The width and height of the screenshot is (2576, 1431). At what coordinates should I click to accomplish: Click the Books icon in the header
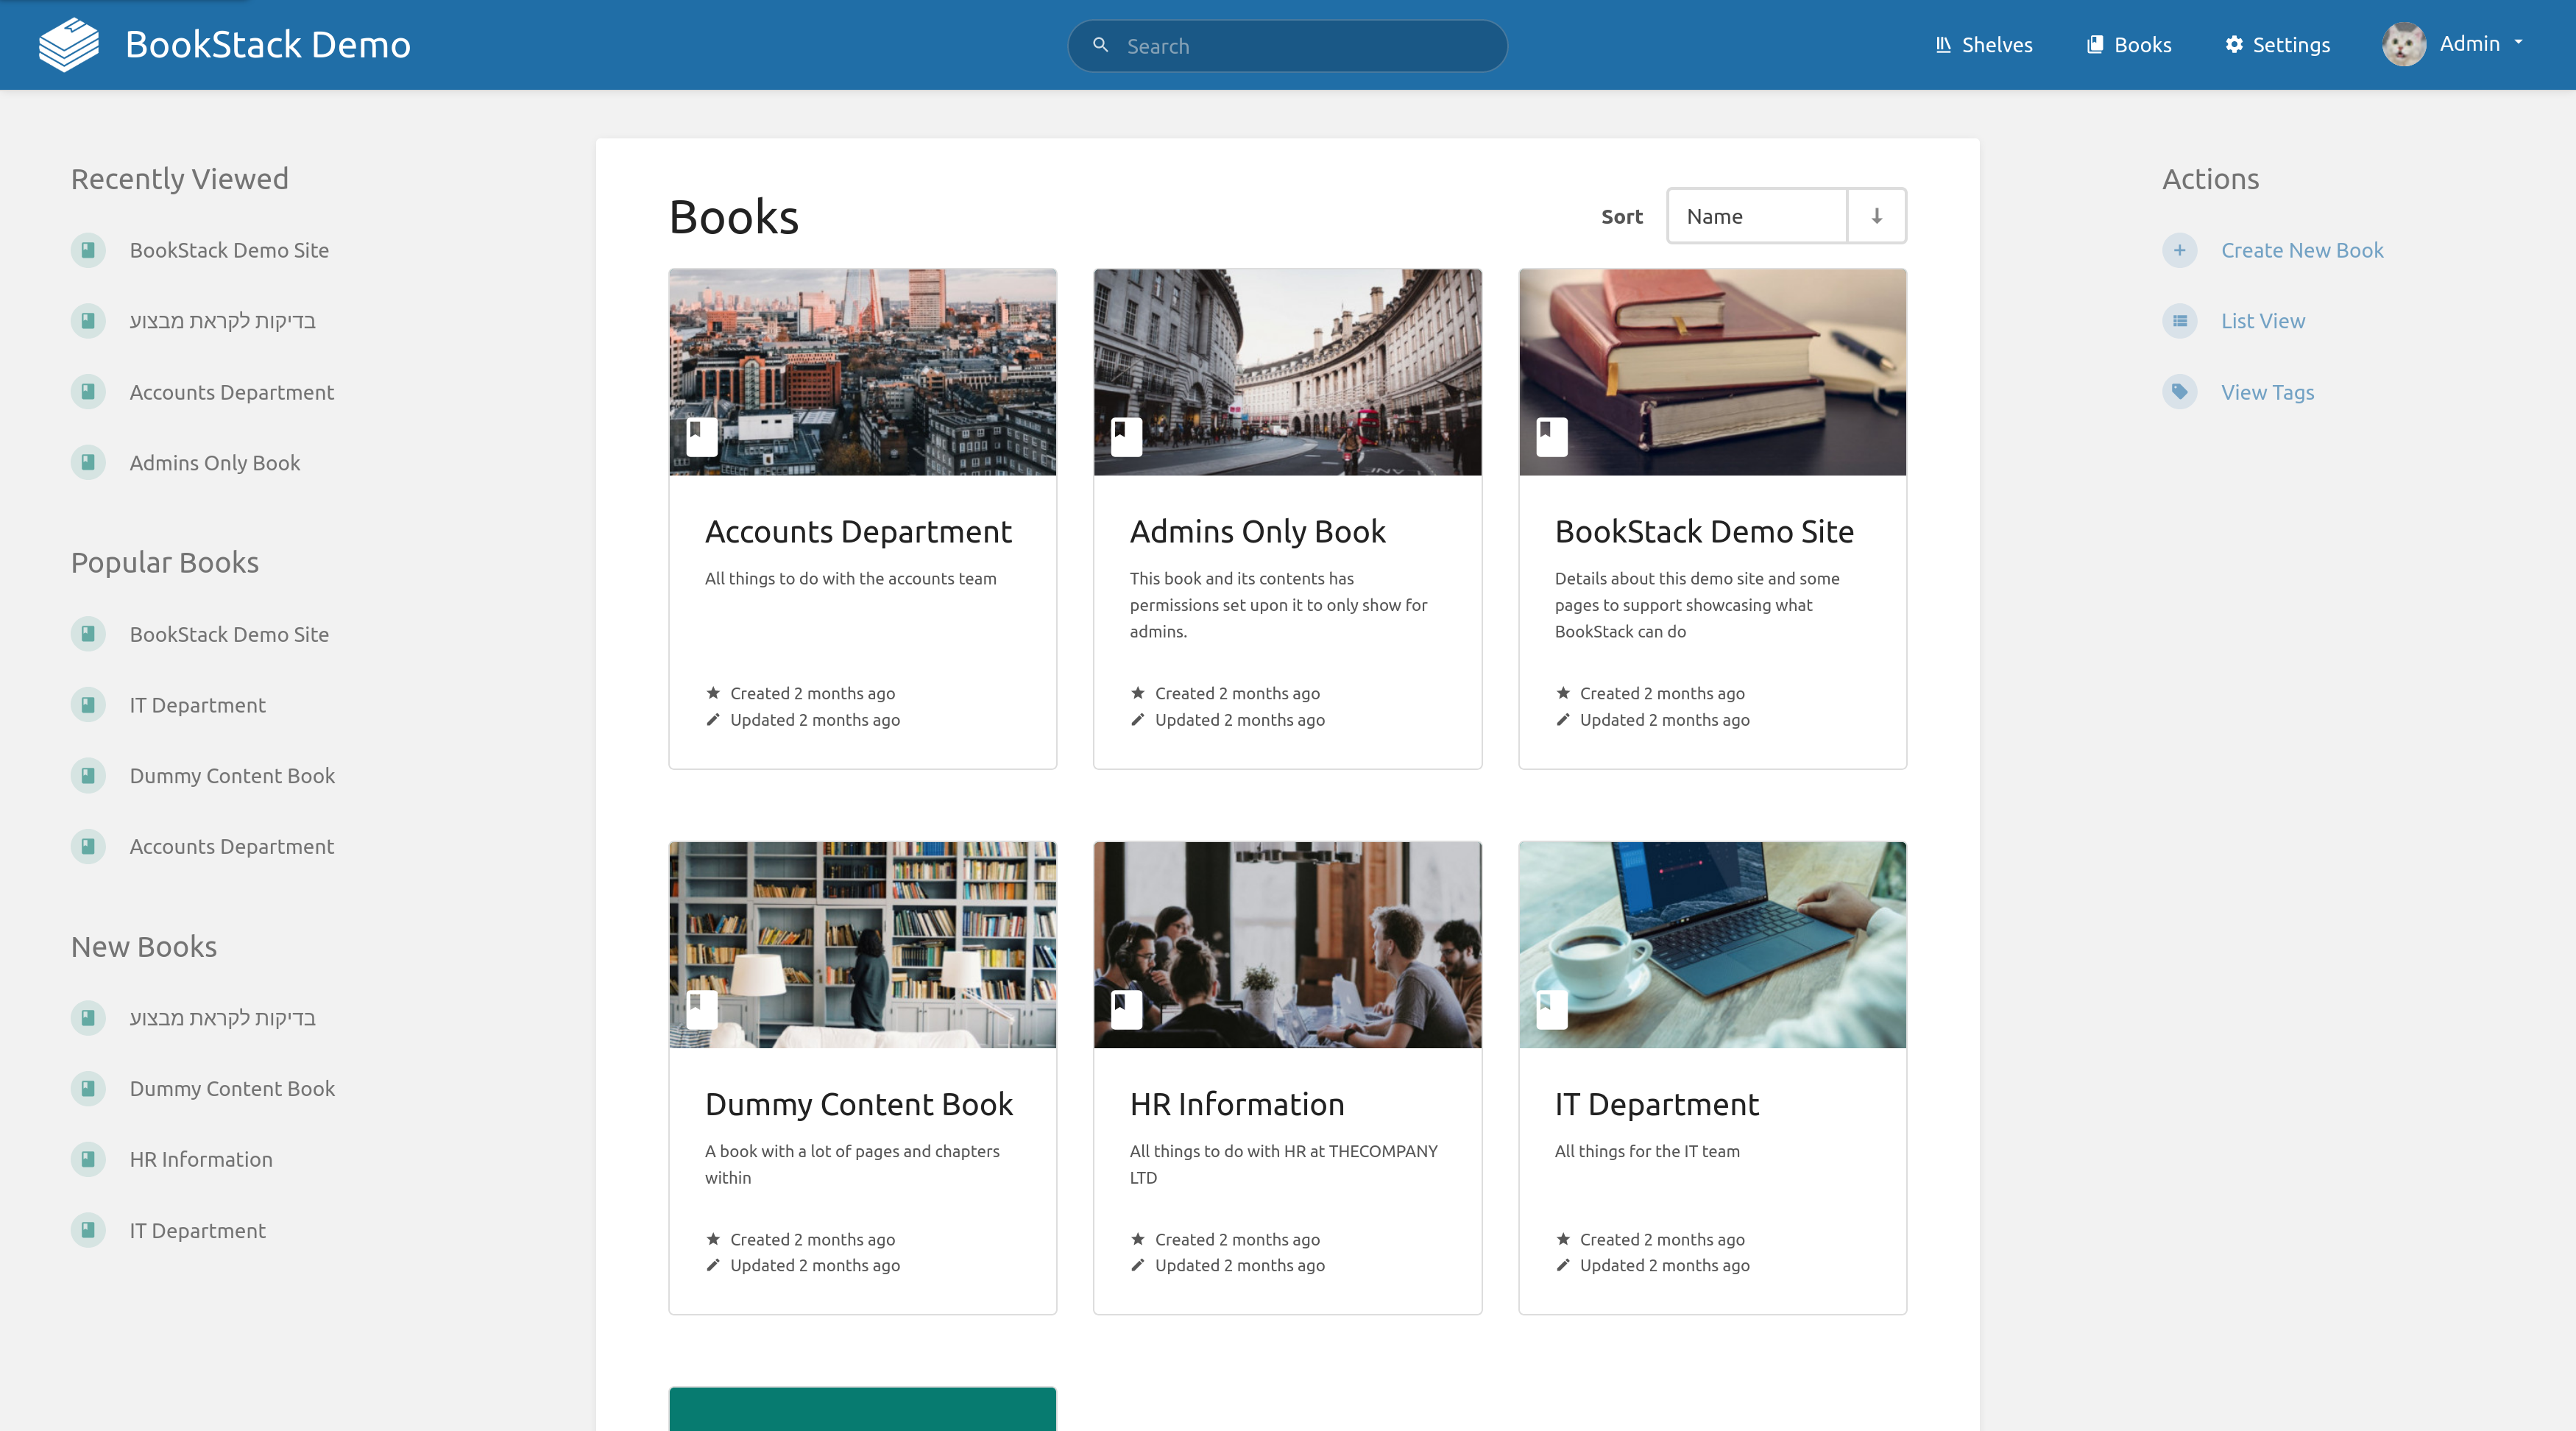pos(2097,44)
